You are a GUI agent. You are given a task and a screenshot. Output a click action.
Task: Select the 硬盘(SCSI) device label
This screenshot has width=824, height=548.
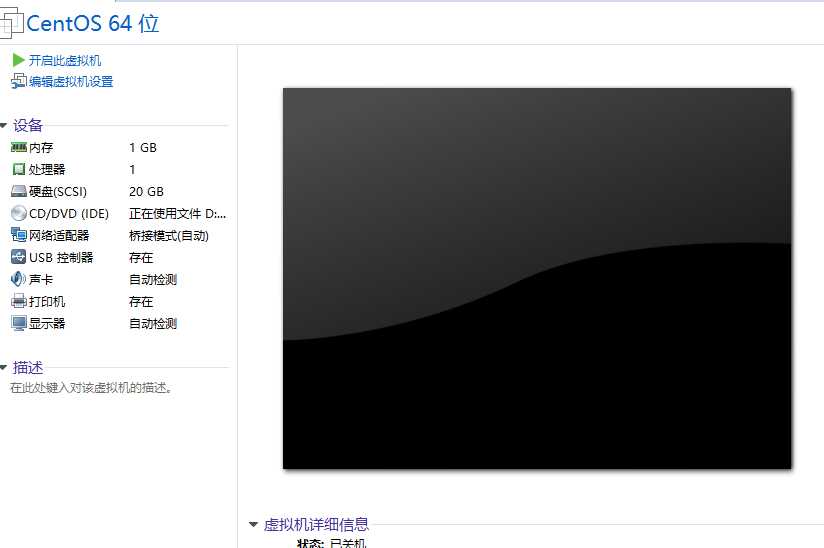(x=58, y=191)
